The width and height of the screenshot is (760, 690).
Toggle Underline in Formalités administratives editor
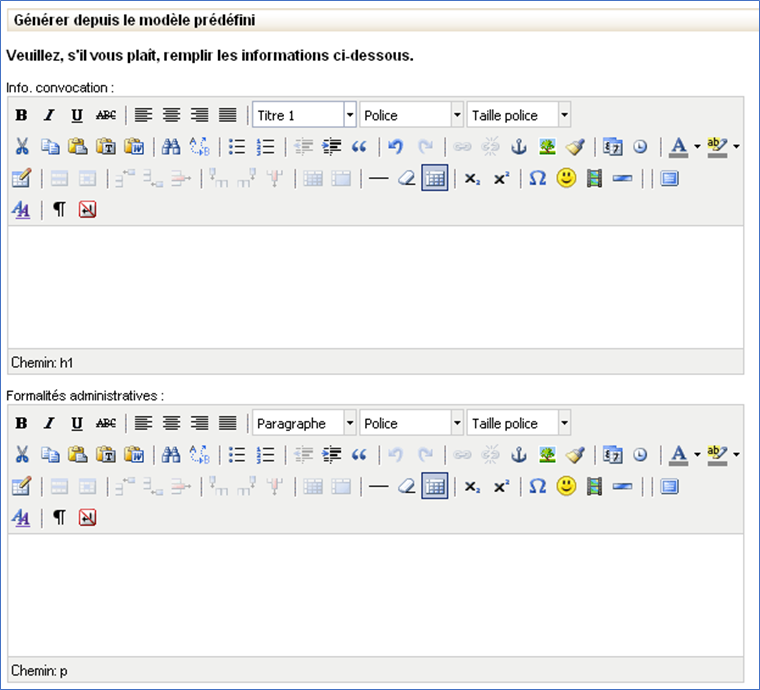(77, 423)
